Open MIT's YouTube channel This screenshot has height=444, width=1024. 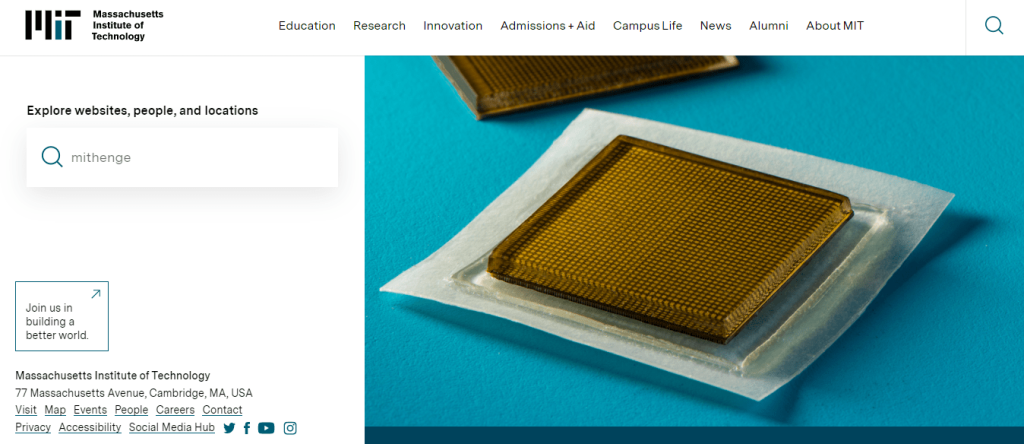[x=266, y=428]
